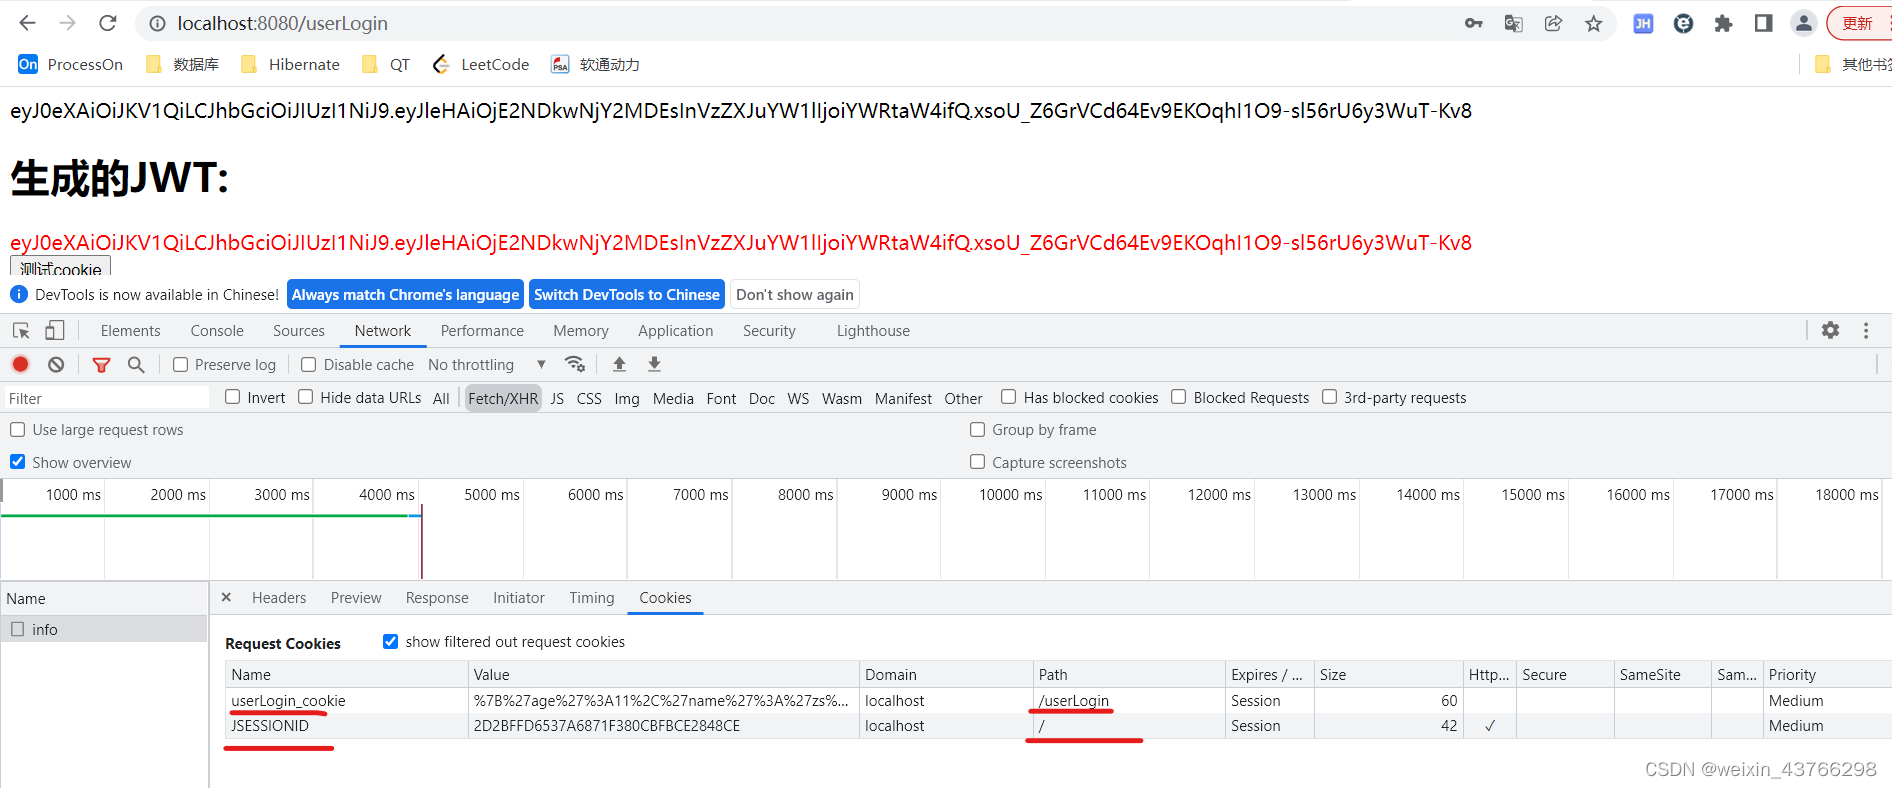Stop recording network log
This screenshot has width=1892, height=788.
[x=21, y=365]
